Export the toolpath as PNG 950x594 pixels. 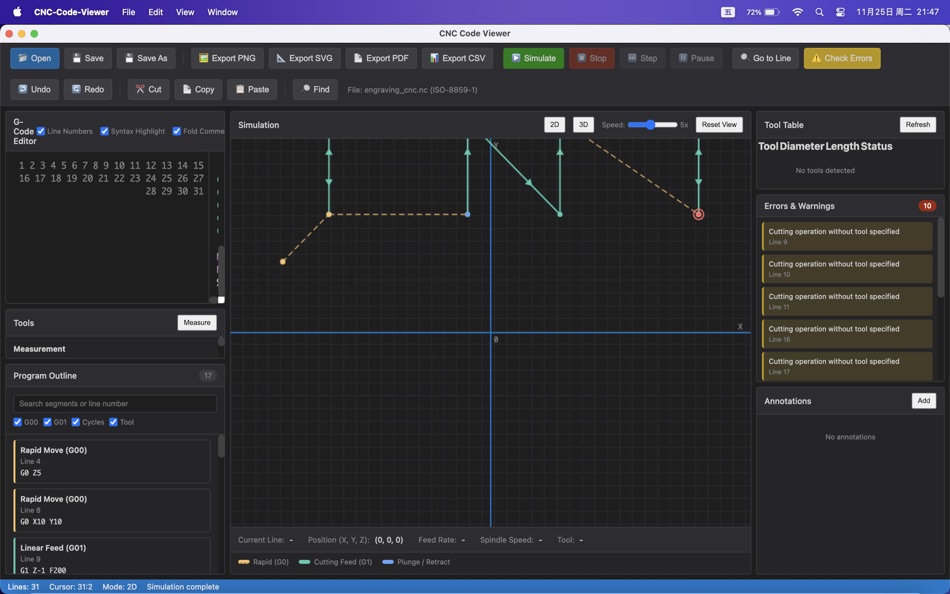click(x=226, y=57)
